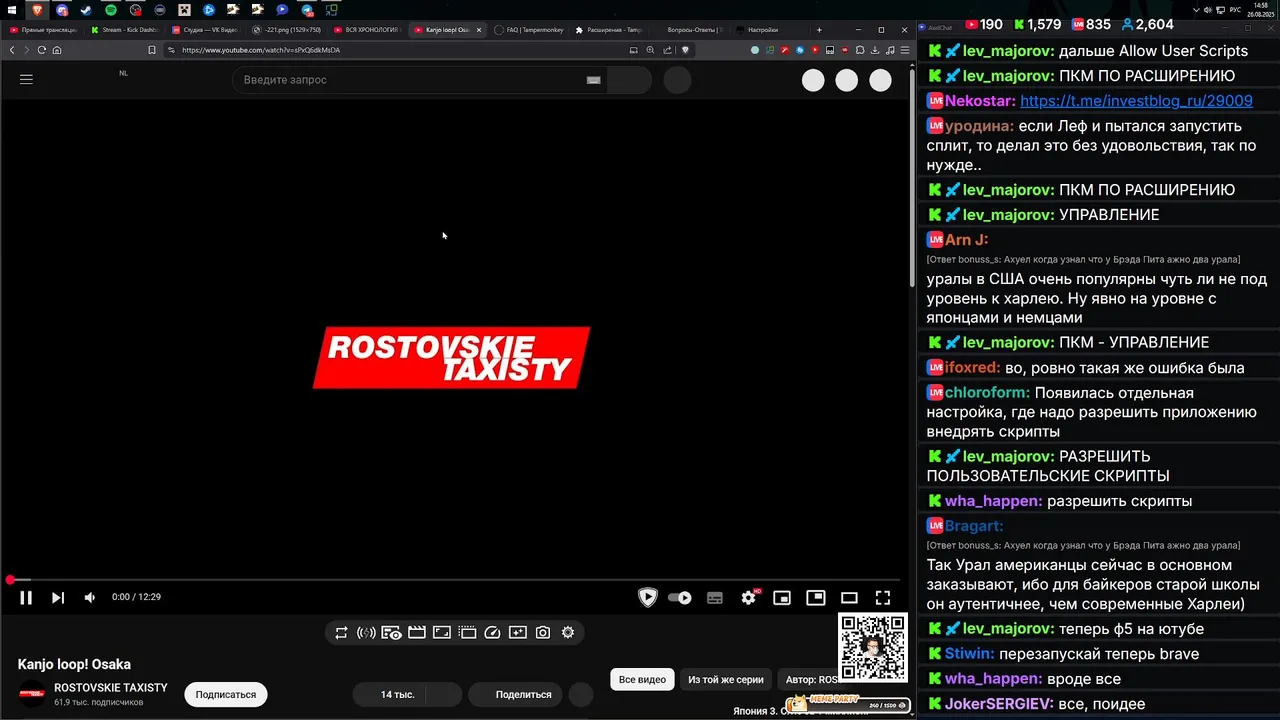Viewport: 1280px width, 720px height.
Task: Click the 2,604 viewers counter in chat header
Action: 1147,24
